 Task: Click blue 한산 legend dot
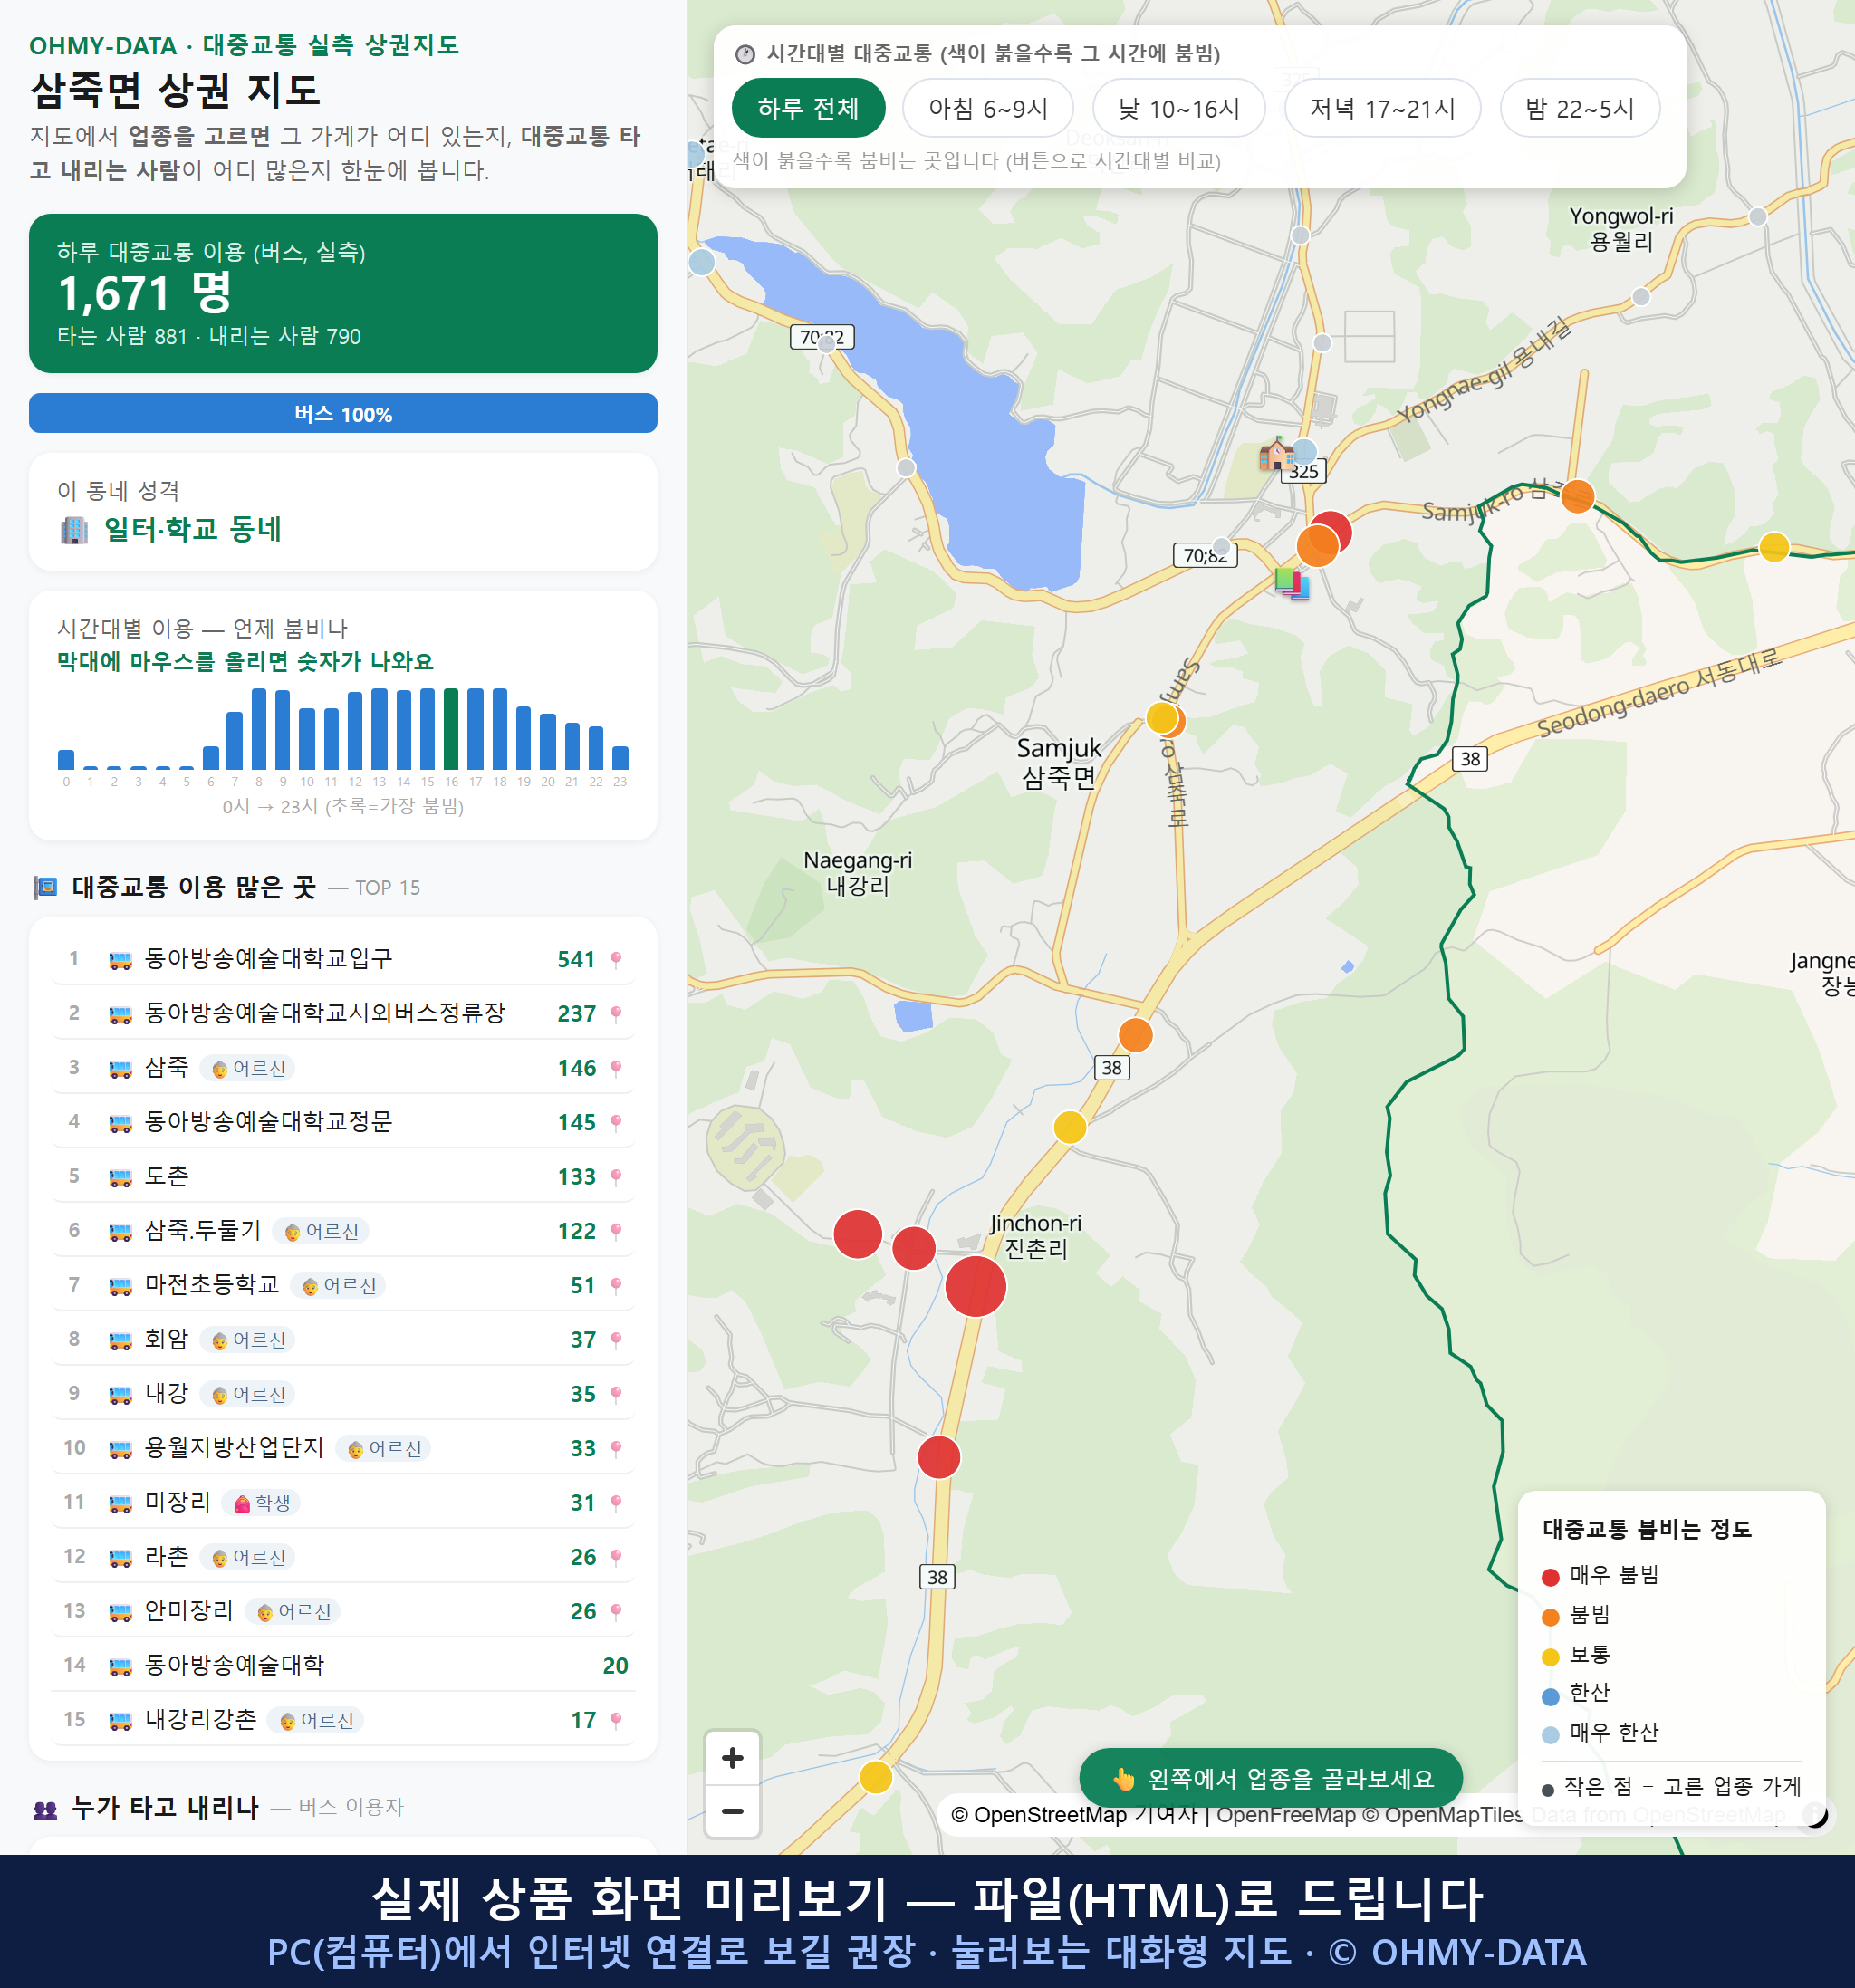click(x=1550, y=1696)
